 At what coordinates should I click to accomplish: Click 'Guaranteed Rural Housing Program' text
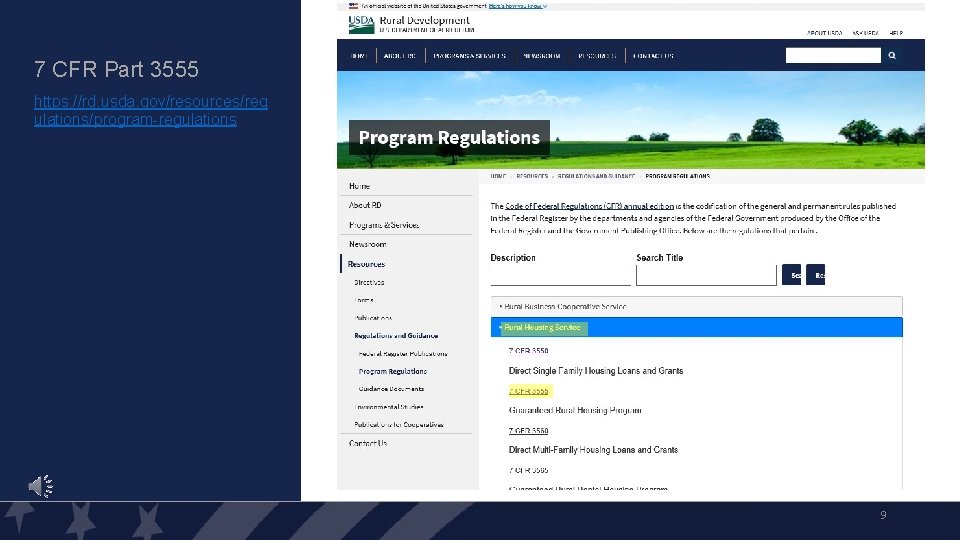575,410
